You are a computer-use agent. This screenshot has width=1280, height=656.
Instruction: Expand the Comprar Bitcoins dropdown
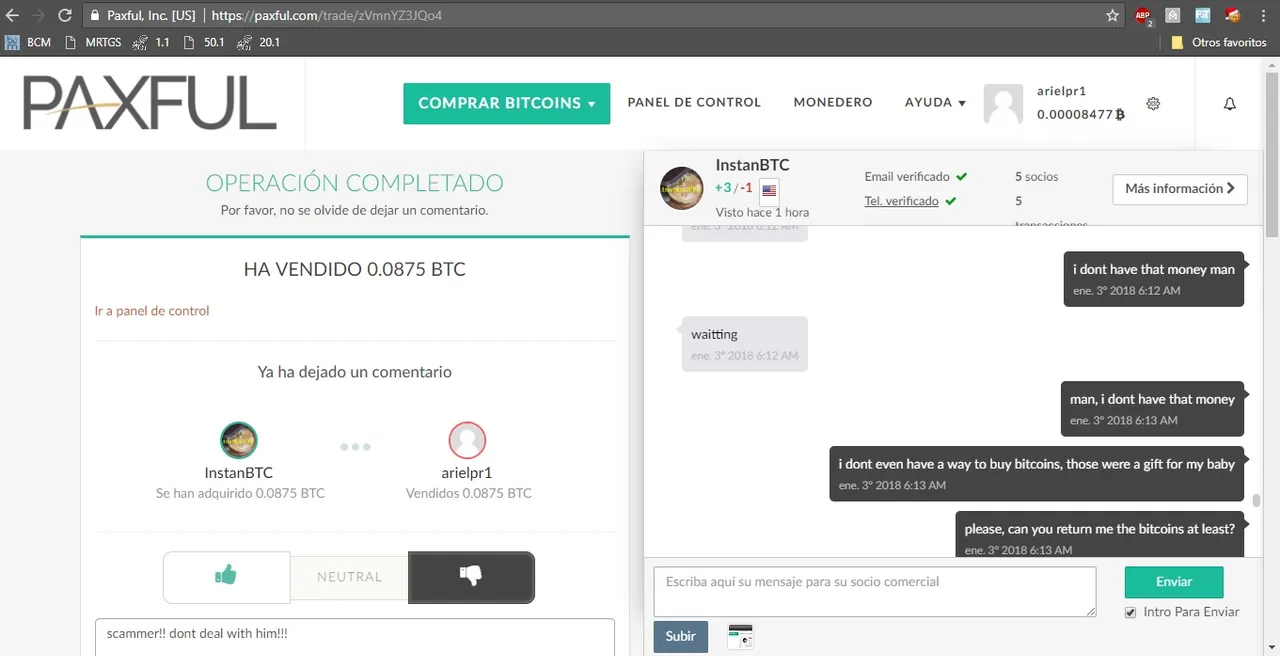click(506, 103)
